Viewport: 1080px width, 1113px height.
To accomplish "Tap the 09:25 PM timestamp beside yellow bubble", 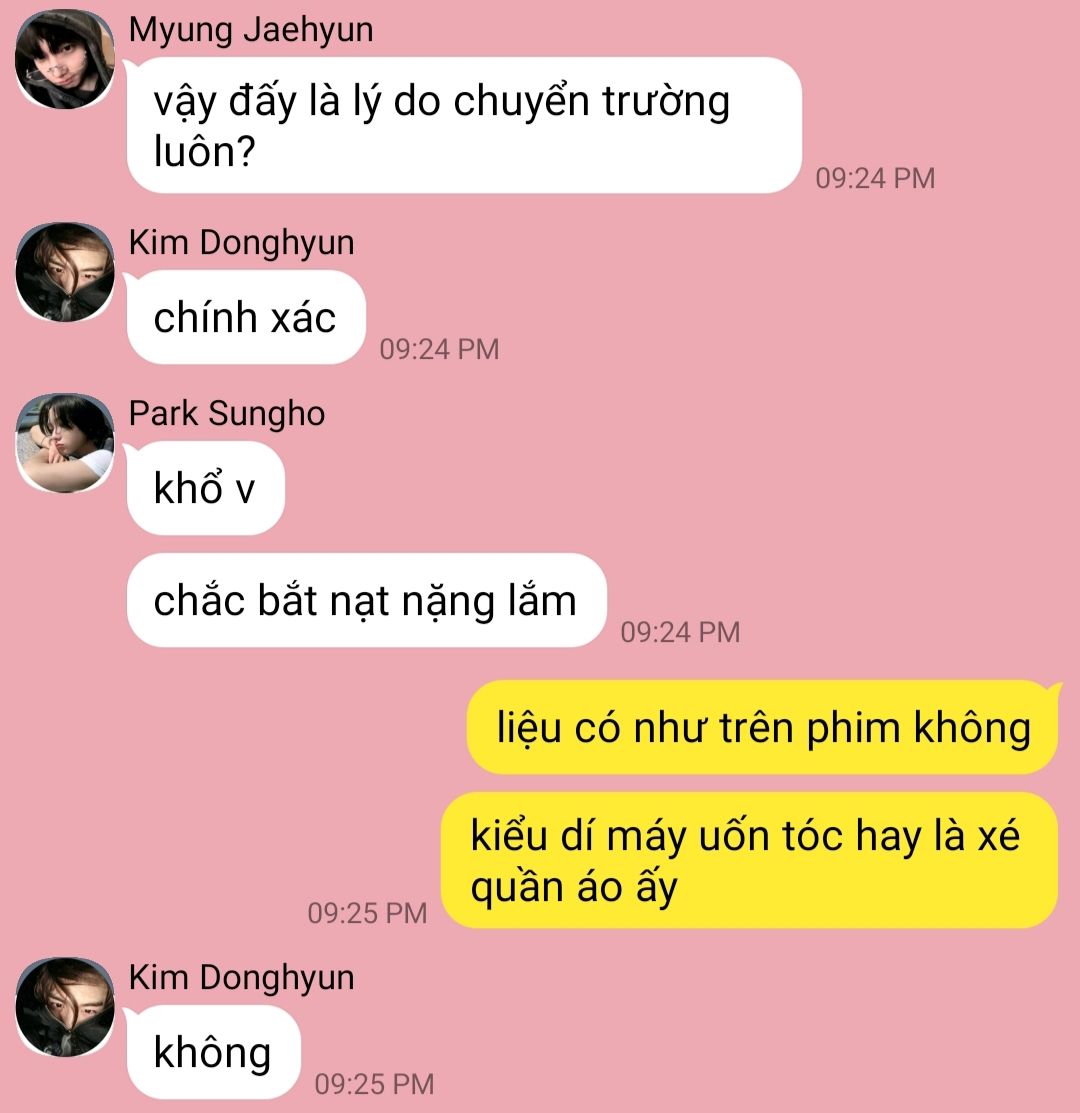I will coord(368,914).
